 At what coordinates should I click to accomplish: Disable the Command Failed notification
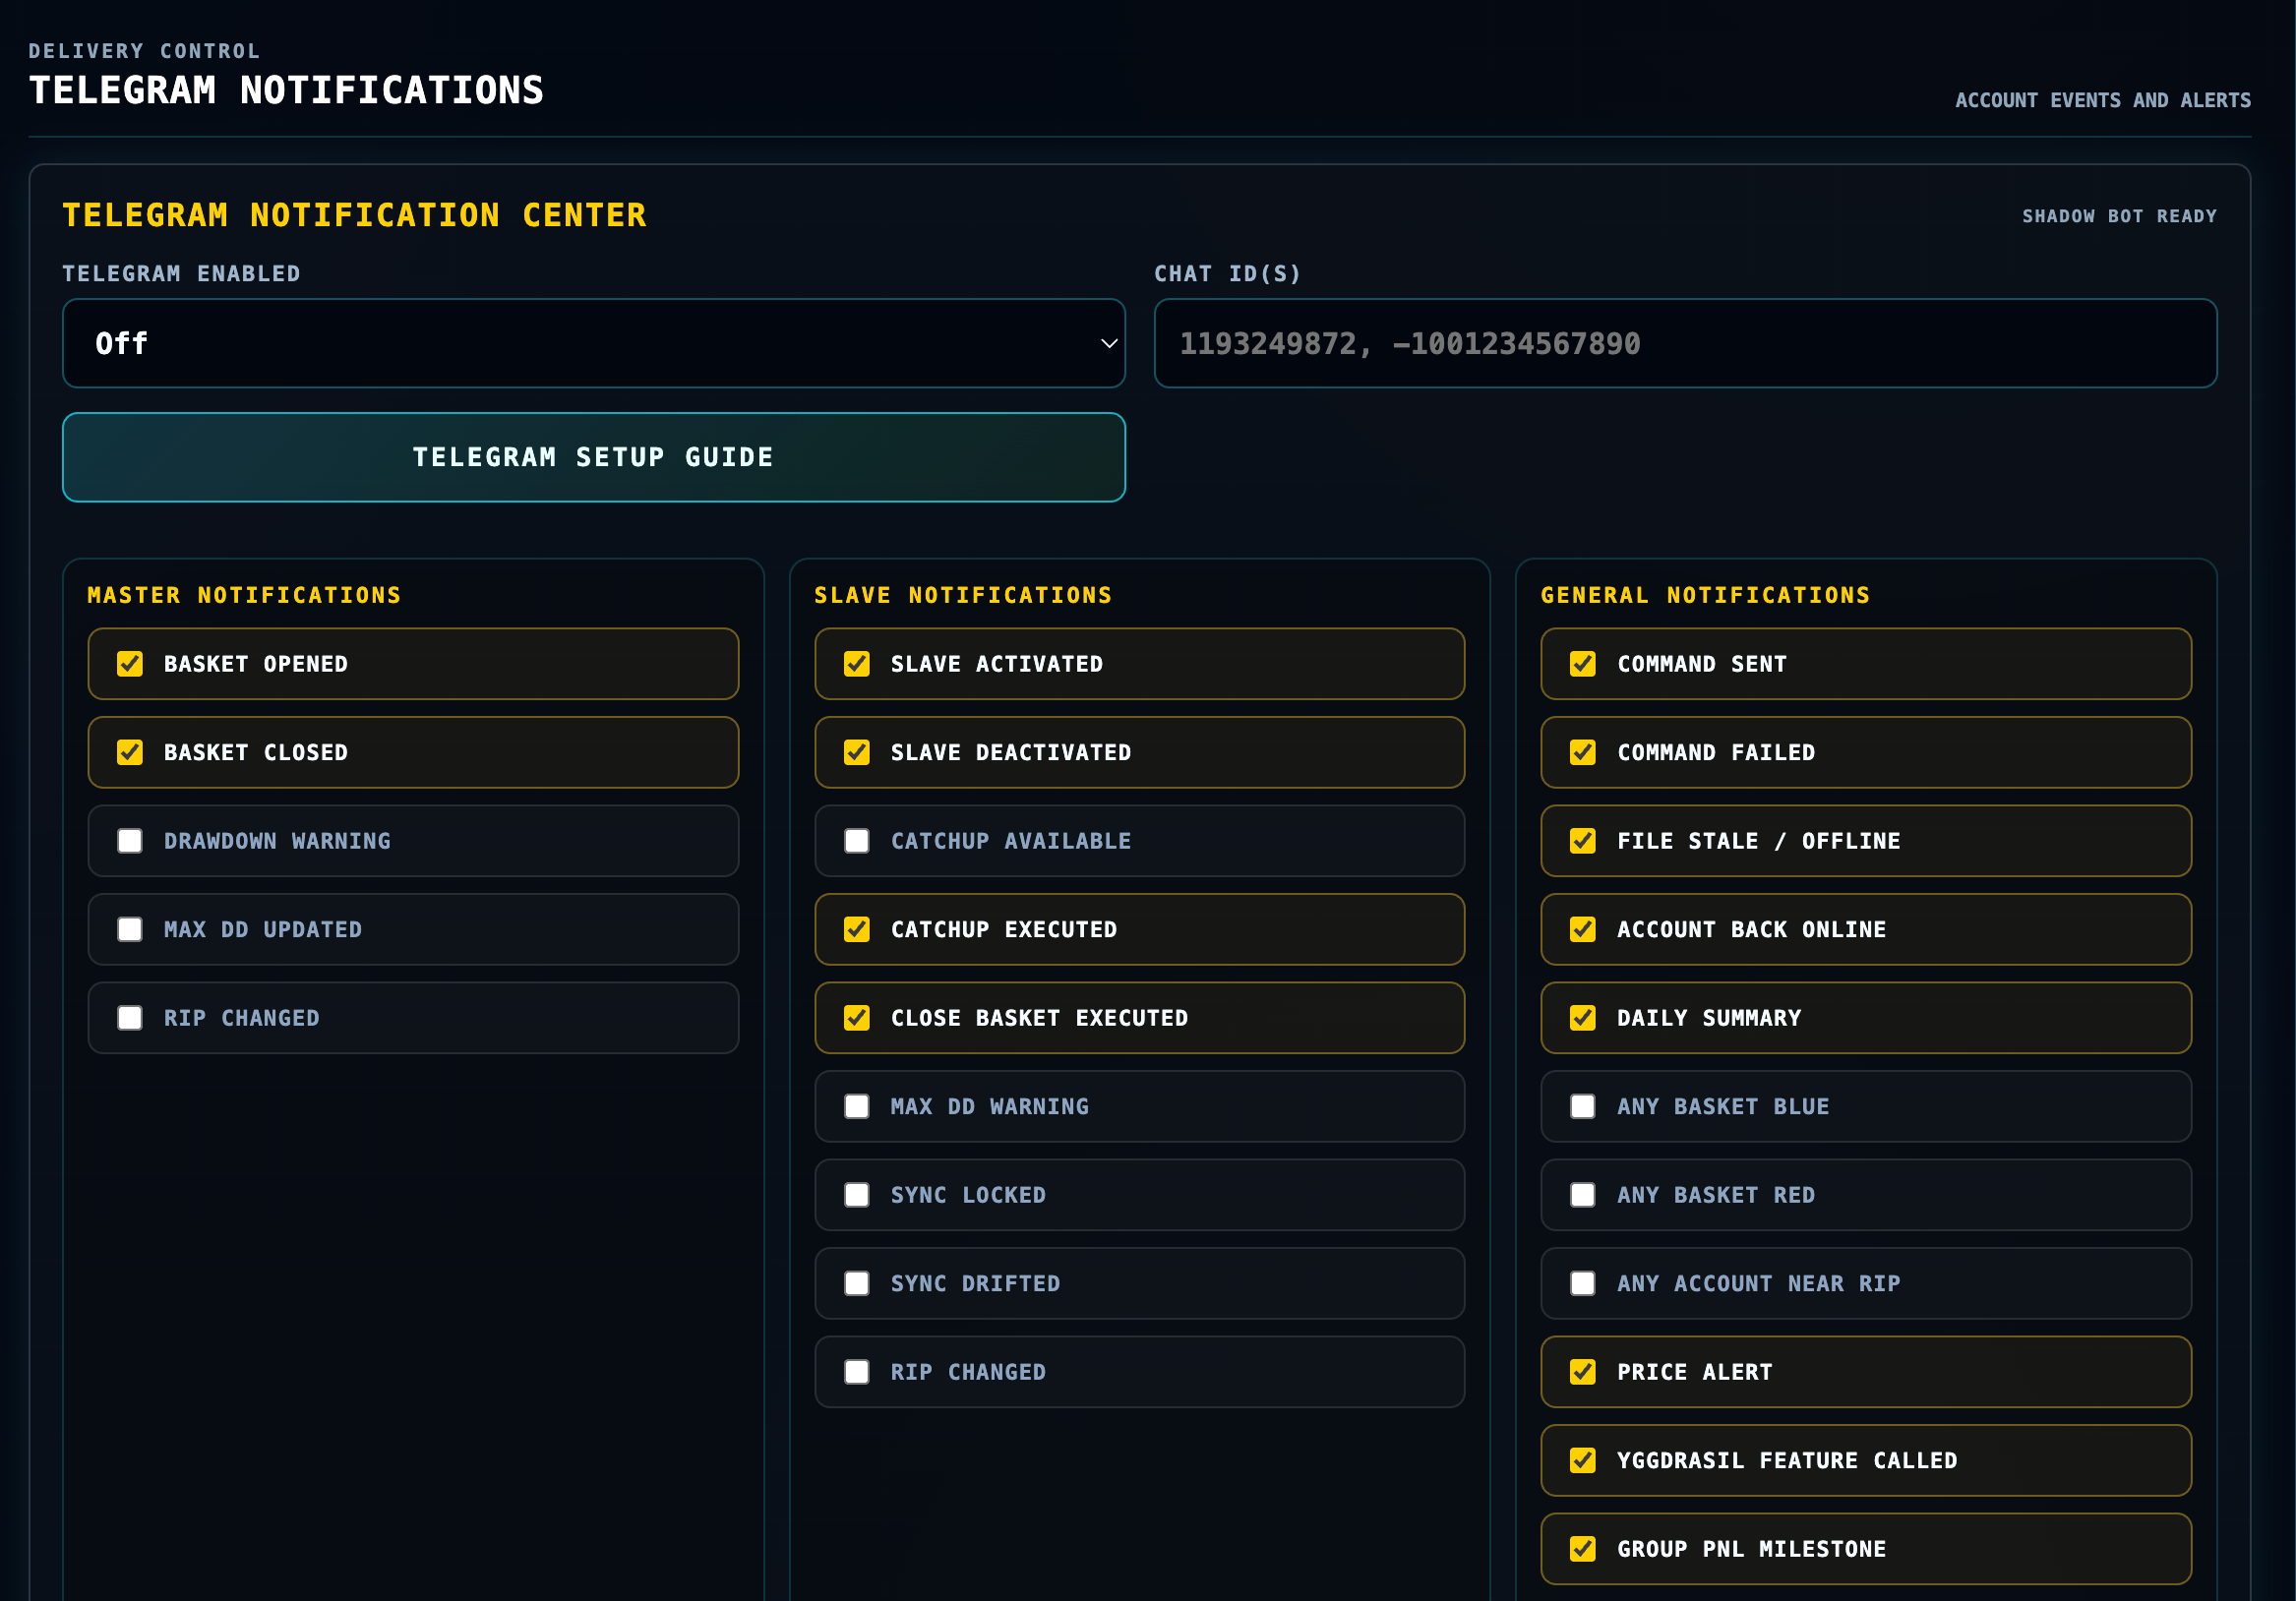tap(1583, 752)
